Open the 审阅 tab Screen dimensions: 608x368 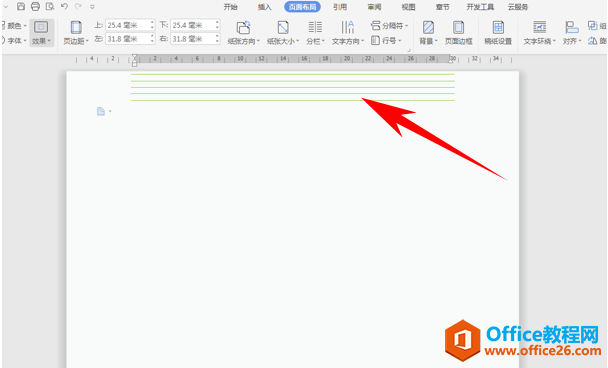pos(375,7)
